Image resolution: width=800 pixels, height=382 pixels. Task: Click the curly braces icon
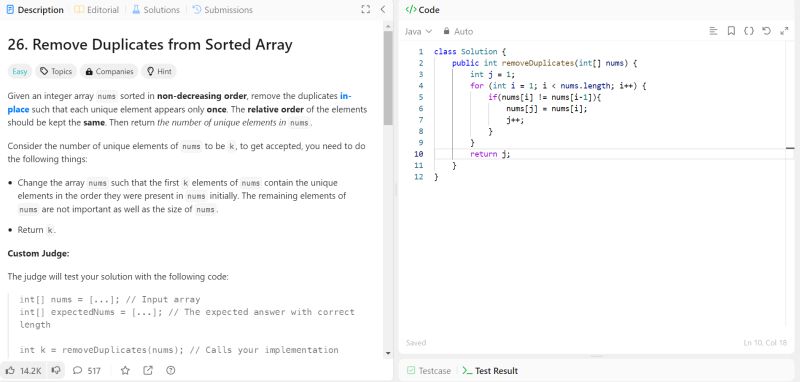tap(748, 31)
